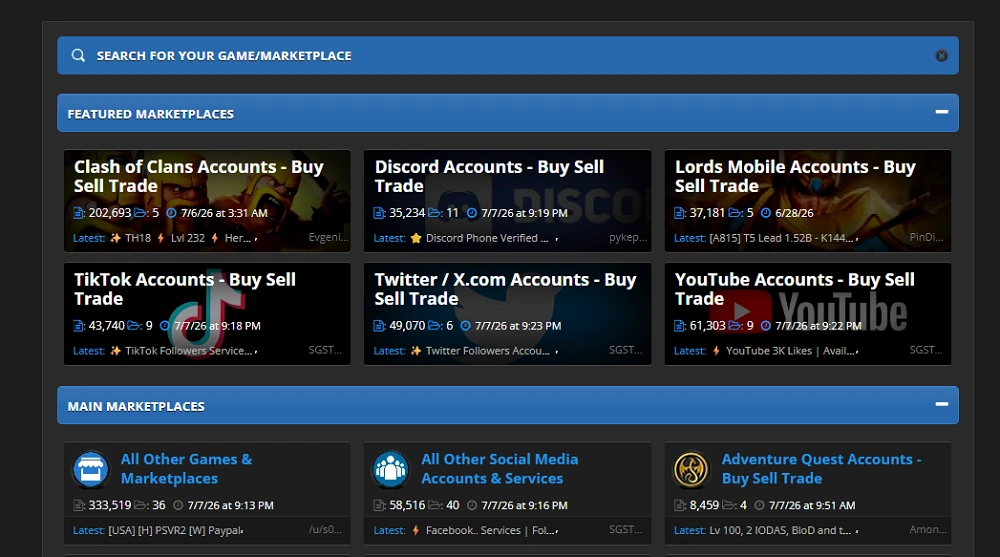1000x557 pixels.
Task: Click threads icon beside 43,740 in TikTok card
Action: tap(78, 326)
